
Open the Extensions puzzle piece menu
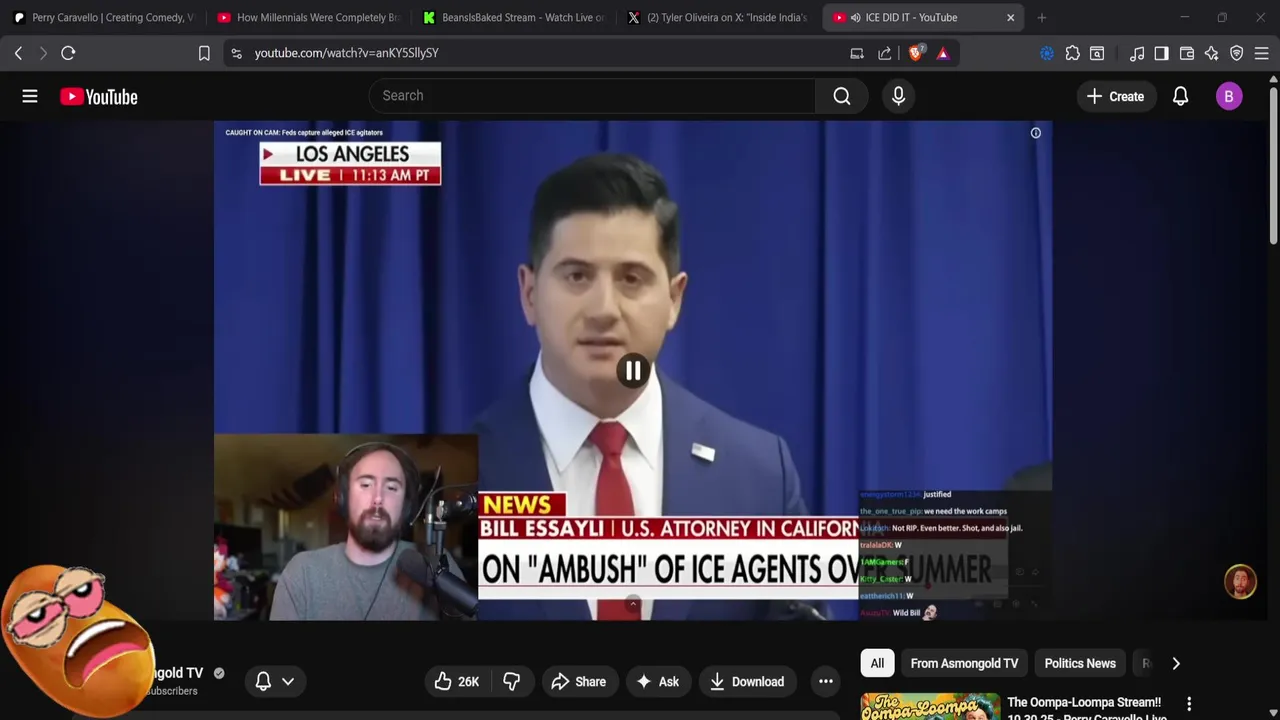1072,53
